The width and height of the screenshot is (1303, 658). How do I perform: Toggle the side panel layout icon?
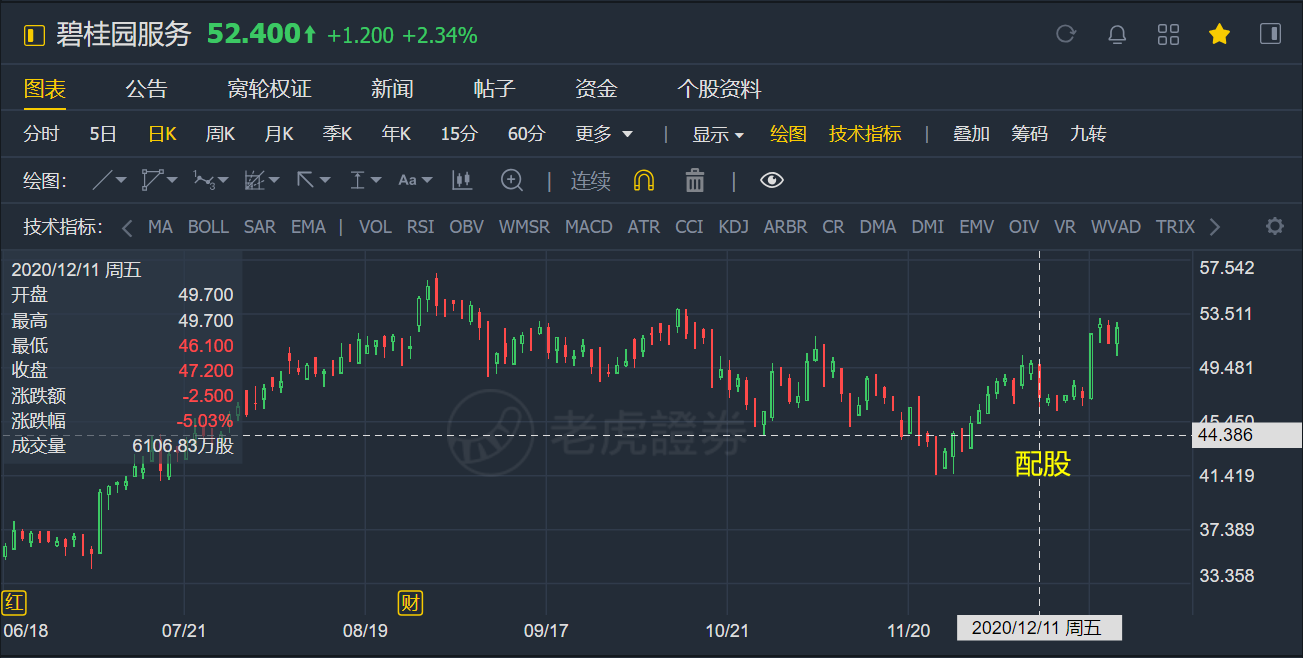coord(1270,34)
